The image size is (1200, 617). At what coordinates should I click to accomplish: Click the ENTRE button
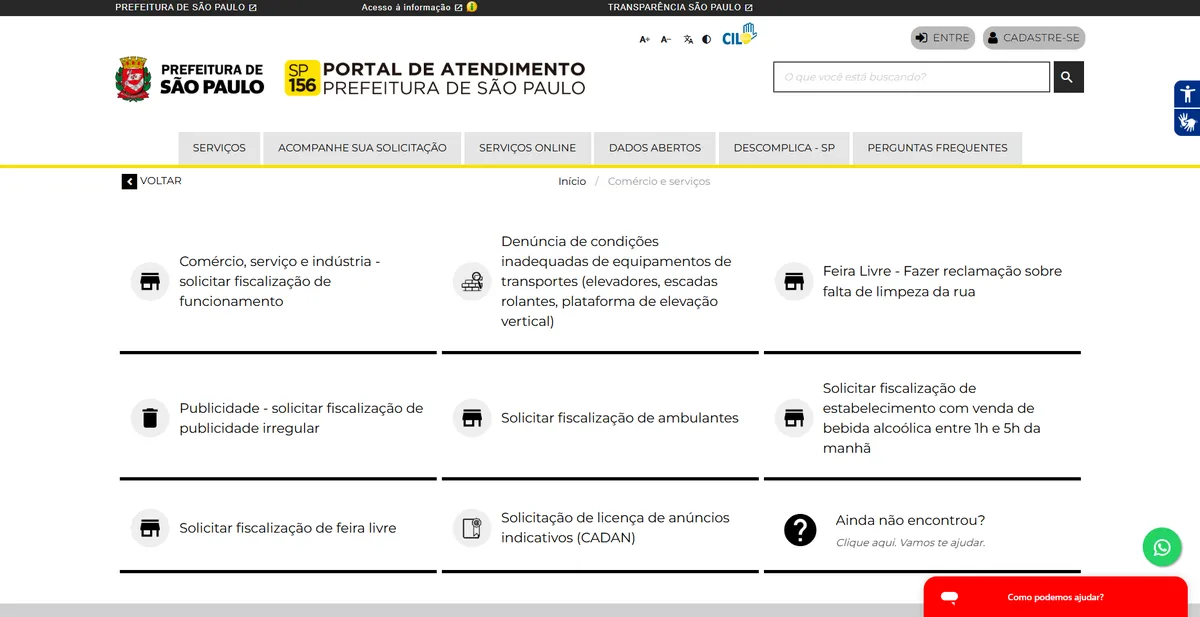[941, 37]
